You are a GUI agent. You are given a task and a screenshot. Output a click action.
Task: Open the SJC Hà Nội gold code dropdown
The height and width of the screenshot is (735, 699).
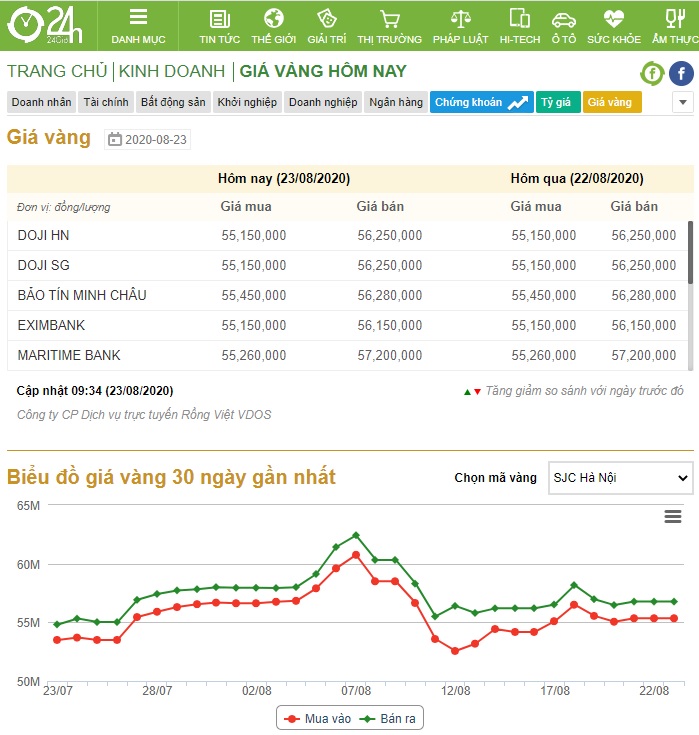click(621, 478)
